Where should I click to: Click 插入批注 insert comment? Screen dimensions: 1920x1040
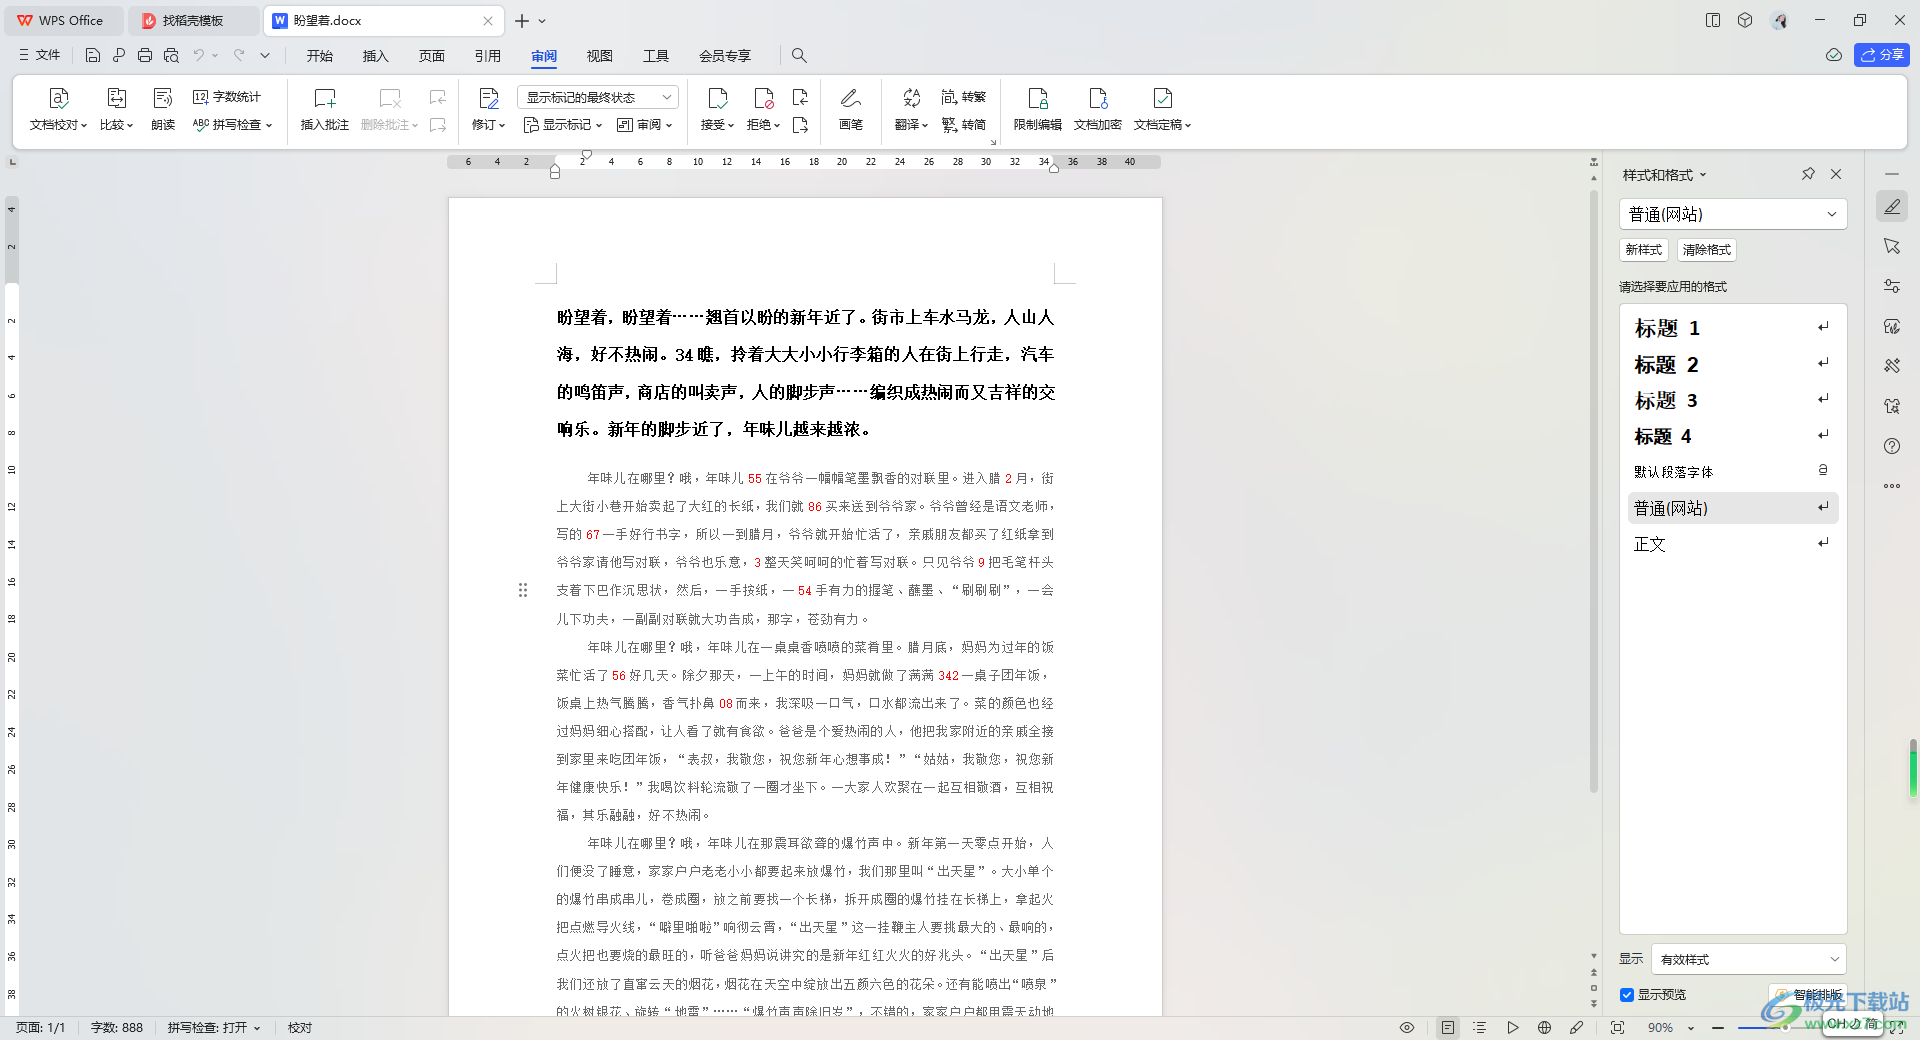pos(325,109)
